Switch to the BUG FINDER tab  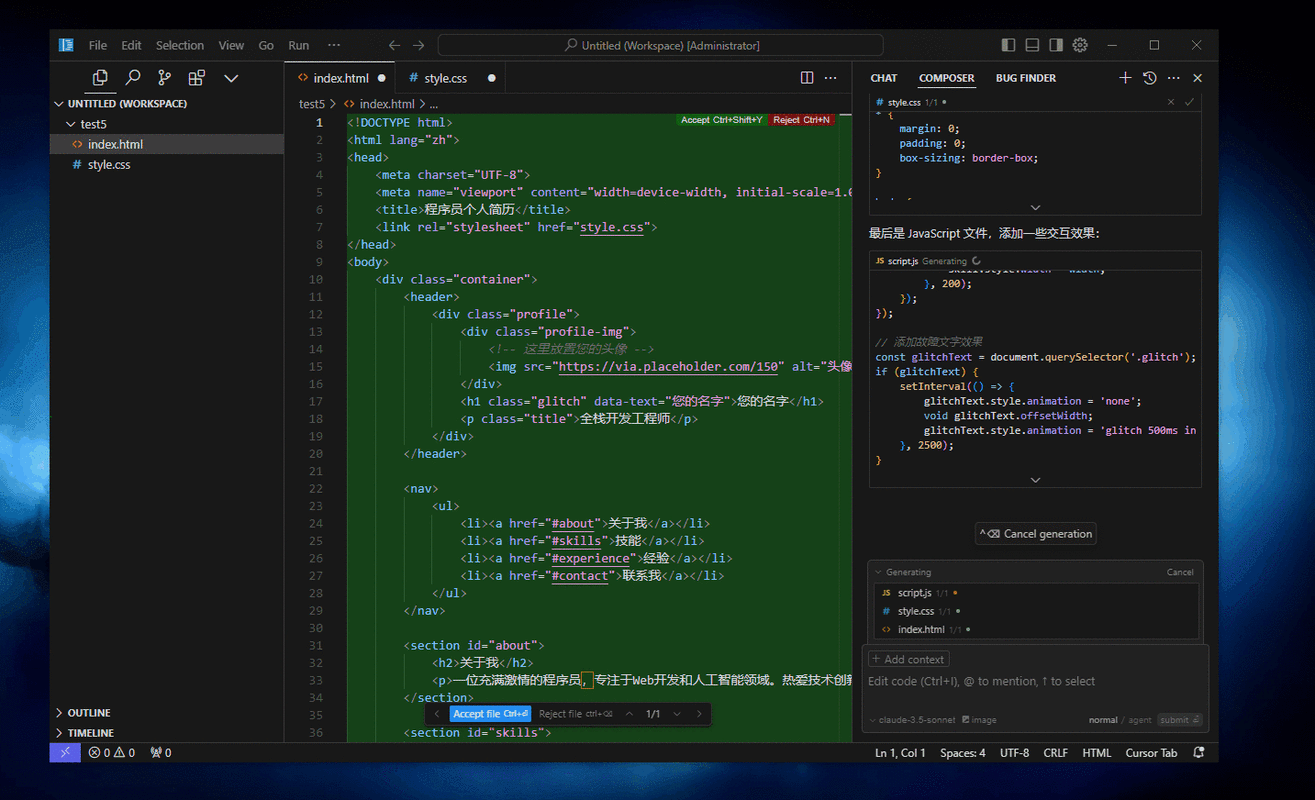(x=1025, y=78)
